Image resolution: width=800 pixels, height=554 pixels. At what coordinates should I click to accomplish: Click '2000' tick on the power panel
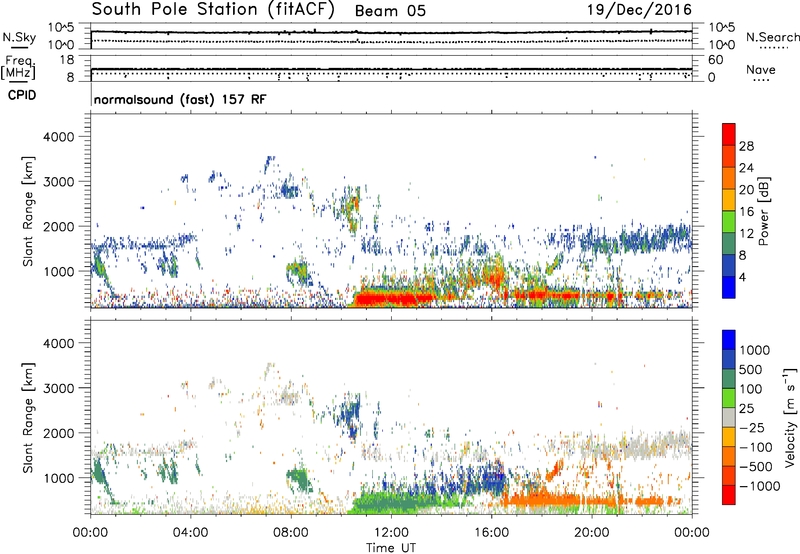point(58,226)
